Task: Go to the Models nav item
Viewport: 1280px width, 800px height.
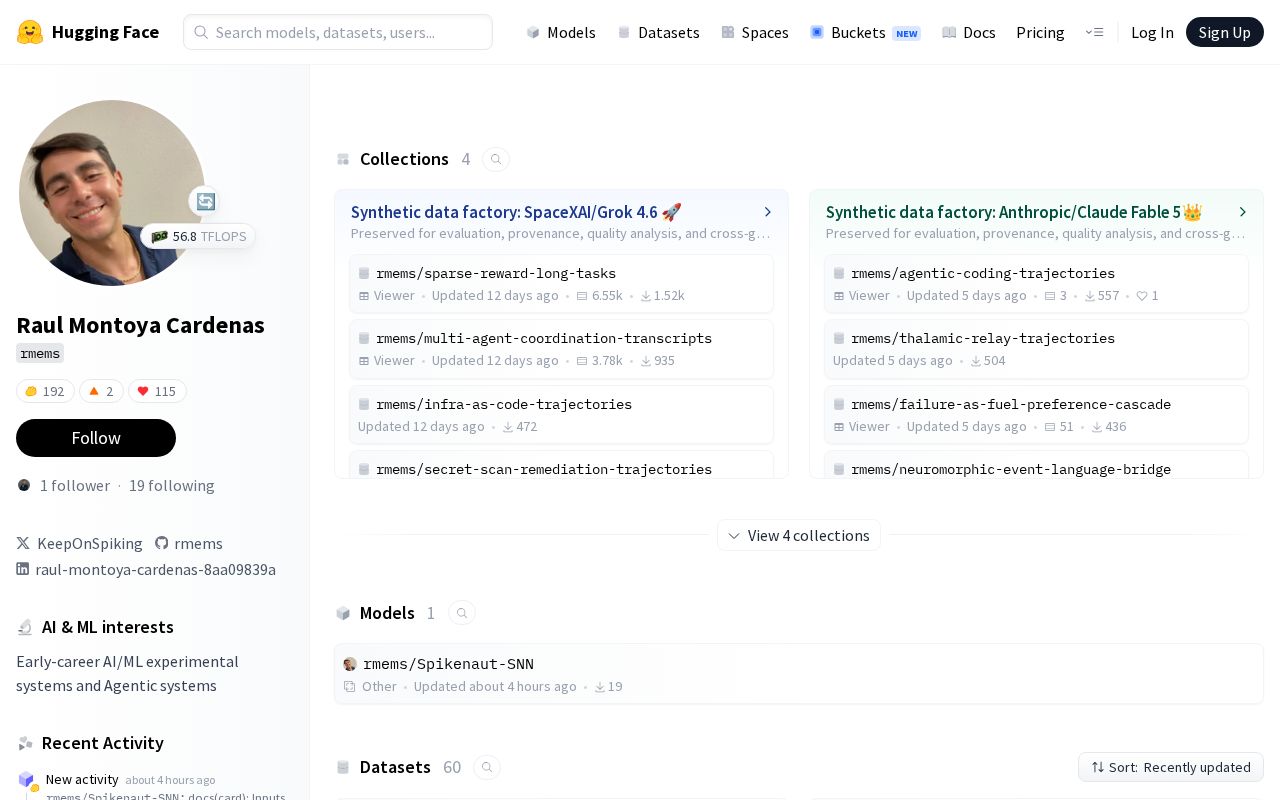Action: [561, 32]
